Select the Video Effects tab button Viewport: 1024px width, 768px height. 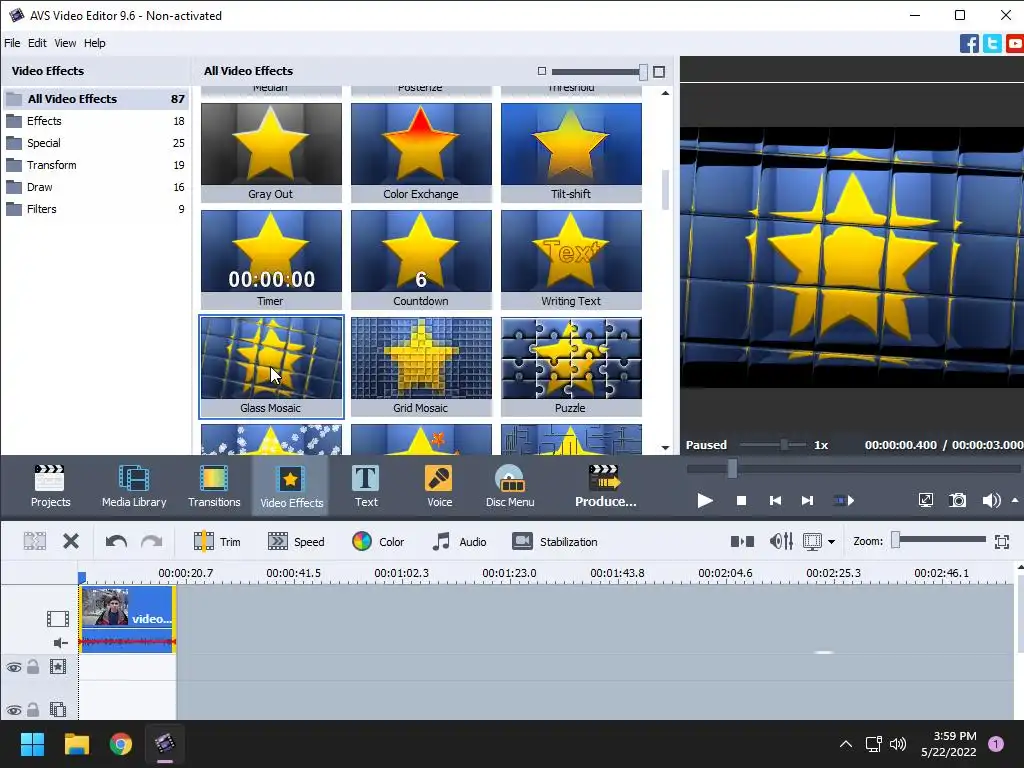tap(291, 486)
